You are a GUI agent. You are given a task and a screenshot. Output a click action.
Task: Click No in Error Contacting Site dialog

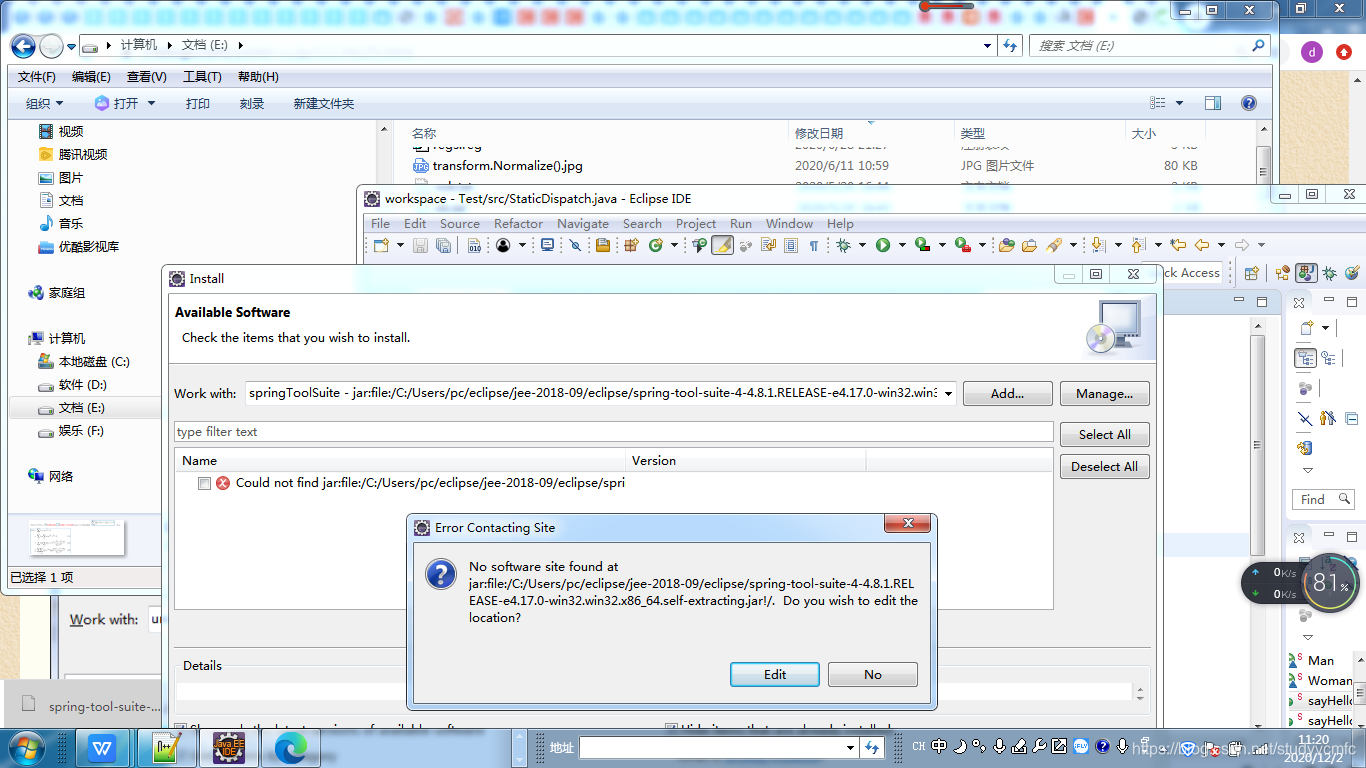873,675
